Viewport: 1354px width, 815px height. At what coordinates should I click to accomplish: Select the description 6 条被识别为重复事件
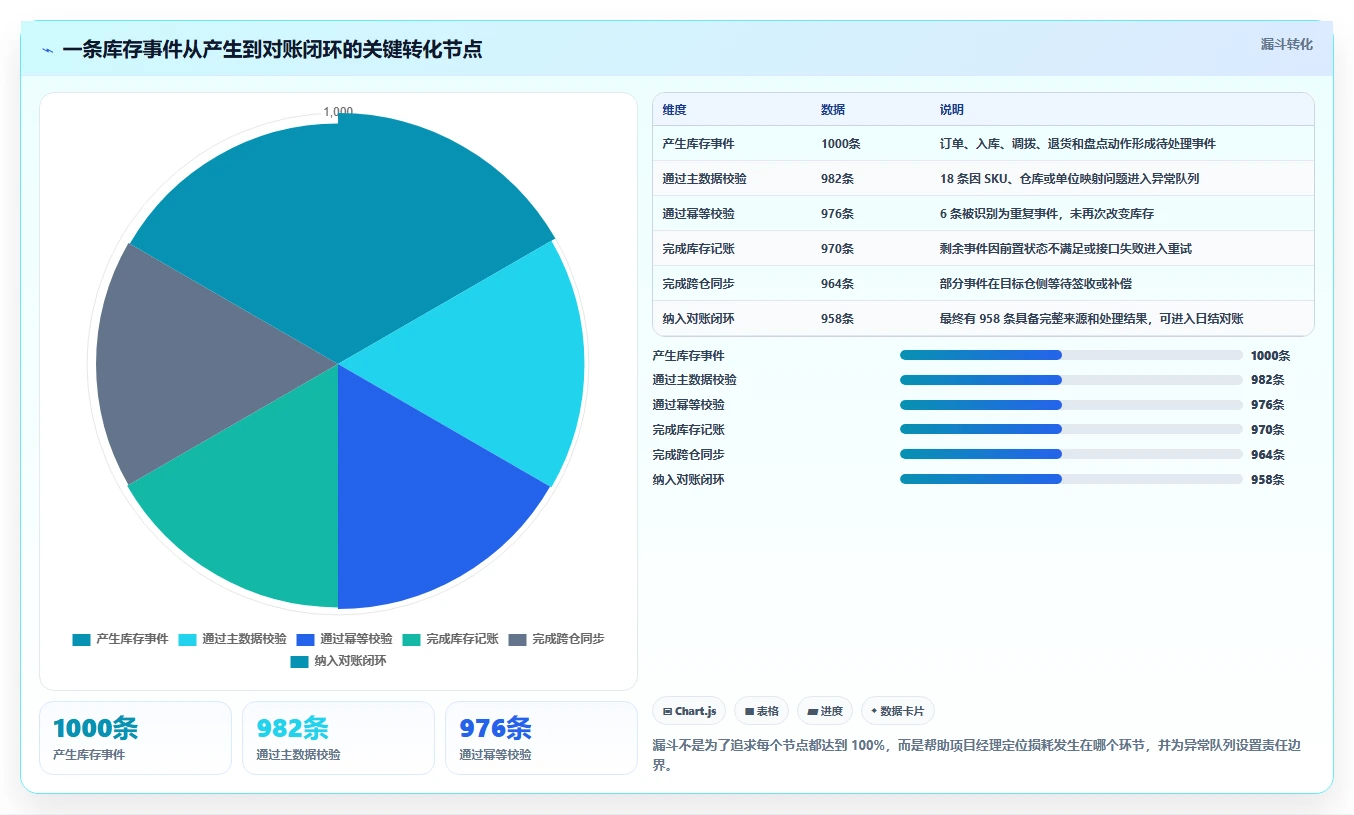coord(1047,214)
